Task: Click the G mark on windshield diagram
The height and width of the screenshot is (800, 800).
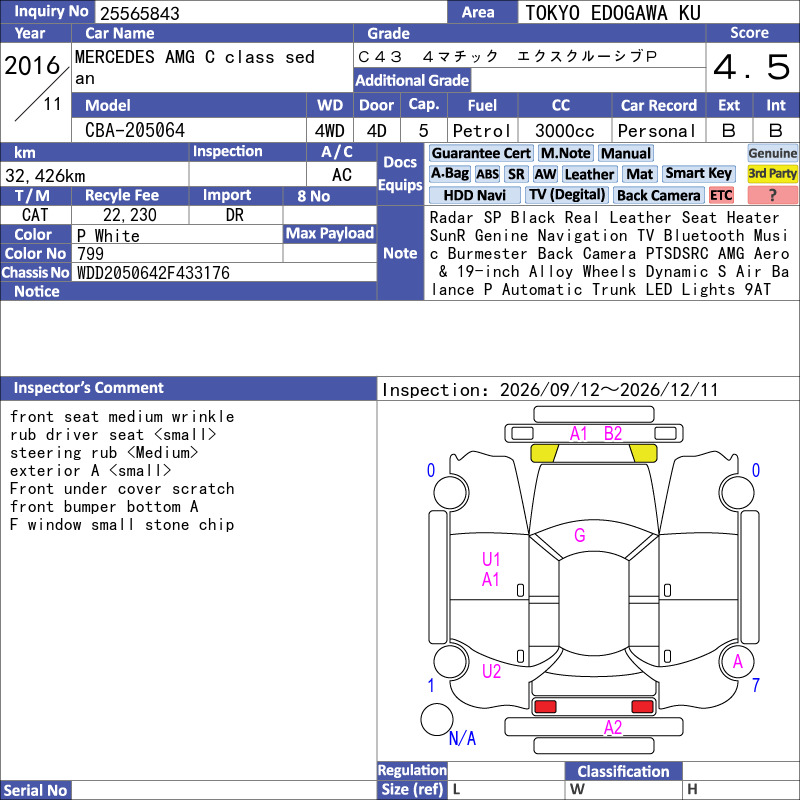Action: [580, 535]
